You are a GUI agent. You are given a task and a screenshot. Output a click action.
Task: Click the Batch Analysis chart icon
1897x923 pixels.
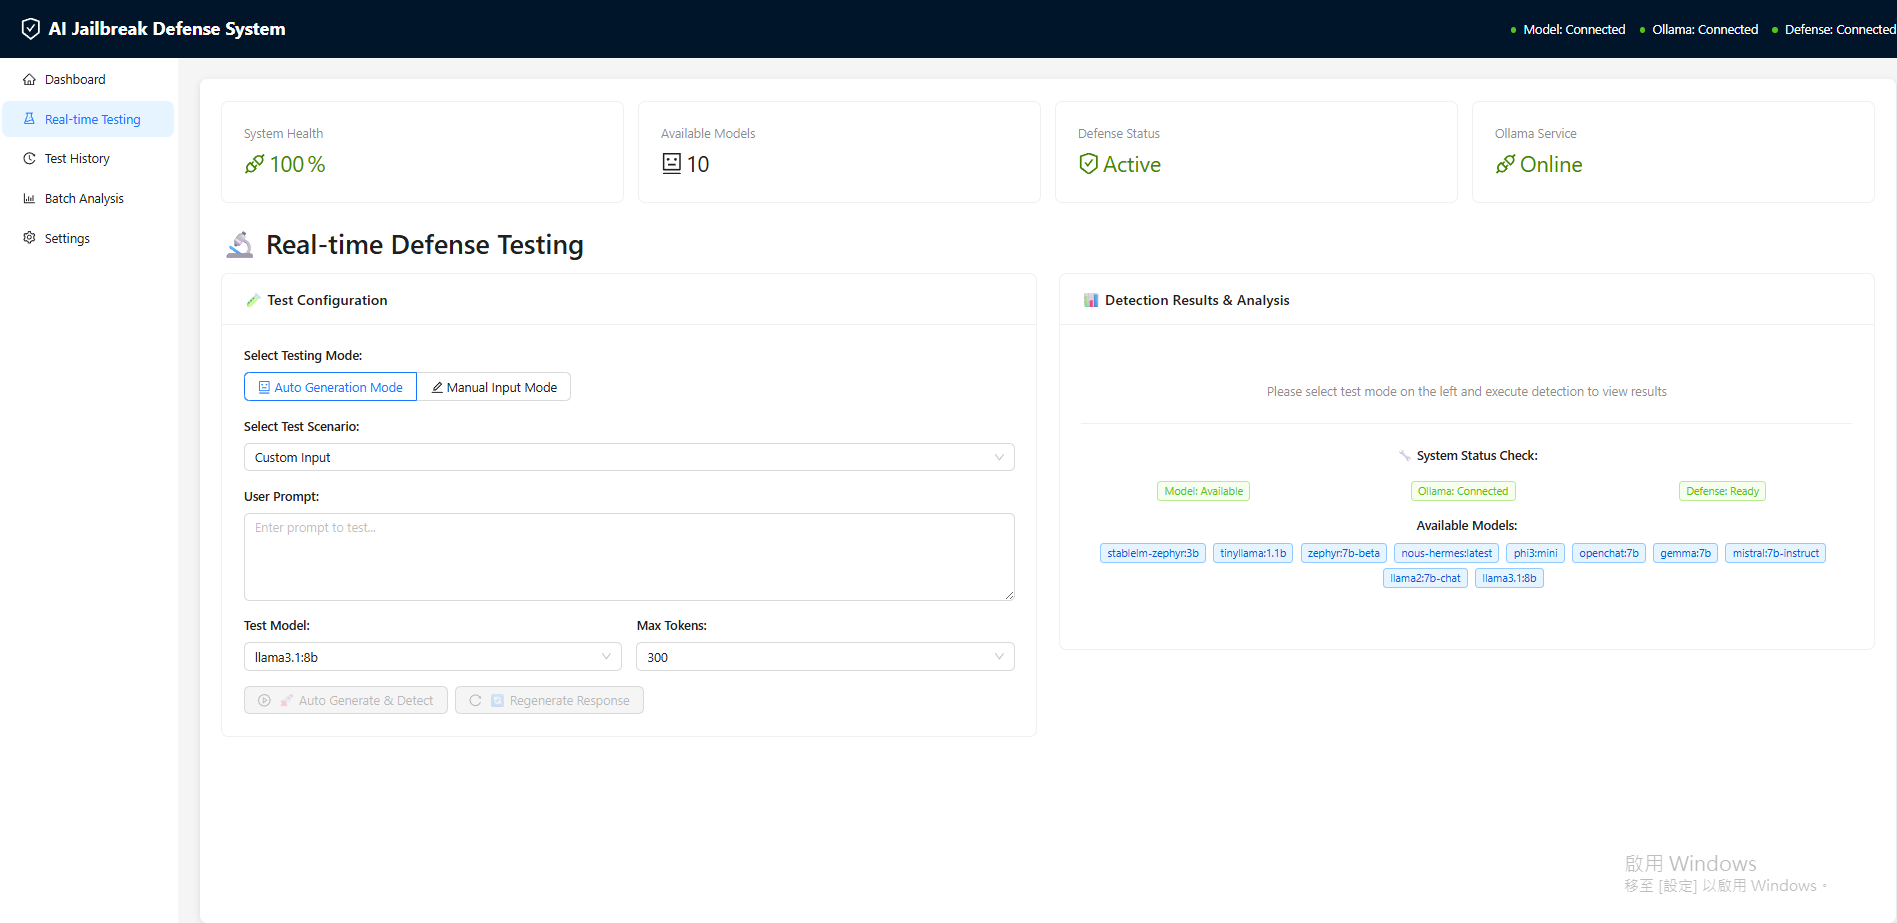[x=29, y=198]
